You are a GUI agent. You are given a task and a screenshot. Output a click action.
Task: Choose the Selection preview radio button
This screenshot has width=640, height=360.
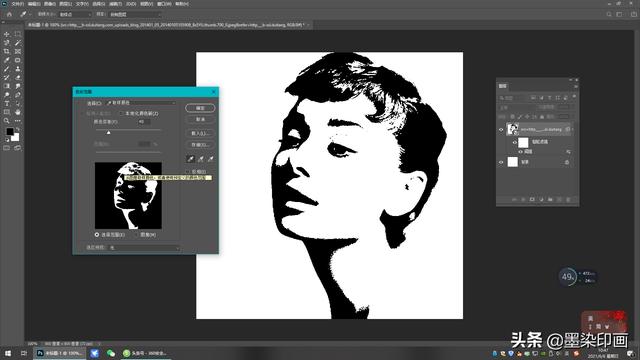click(x=97, y=235)
